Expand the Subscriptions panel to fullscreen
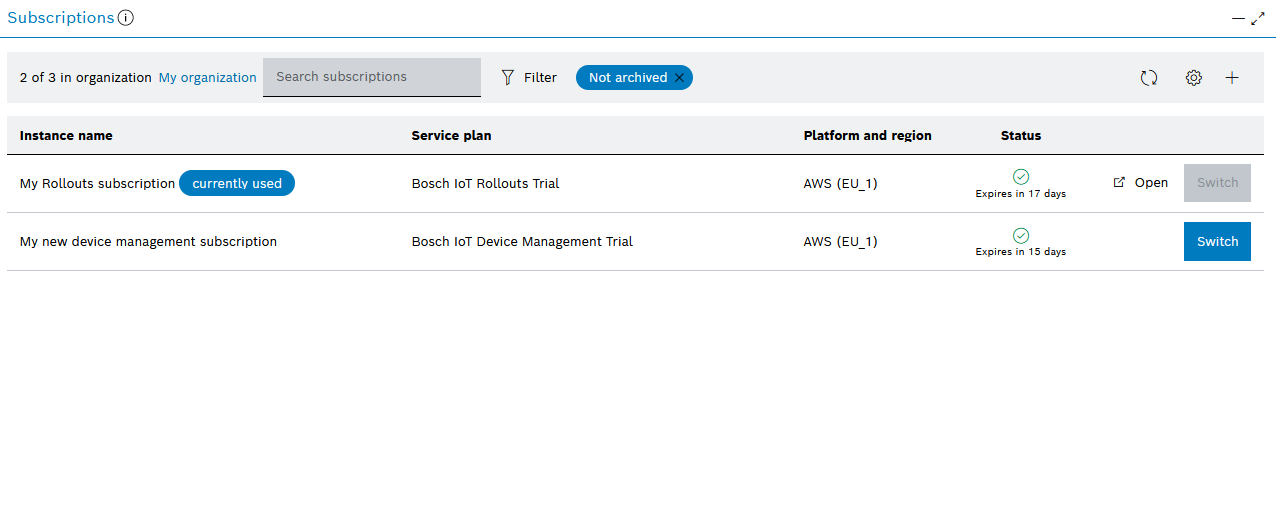The width and height of the screenshot is (1276, 510). click(x=1258, y=18)
